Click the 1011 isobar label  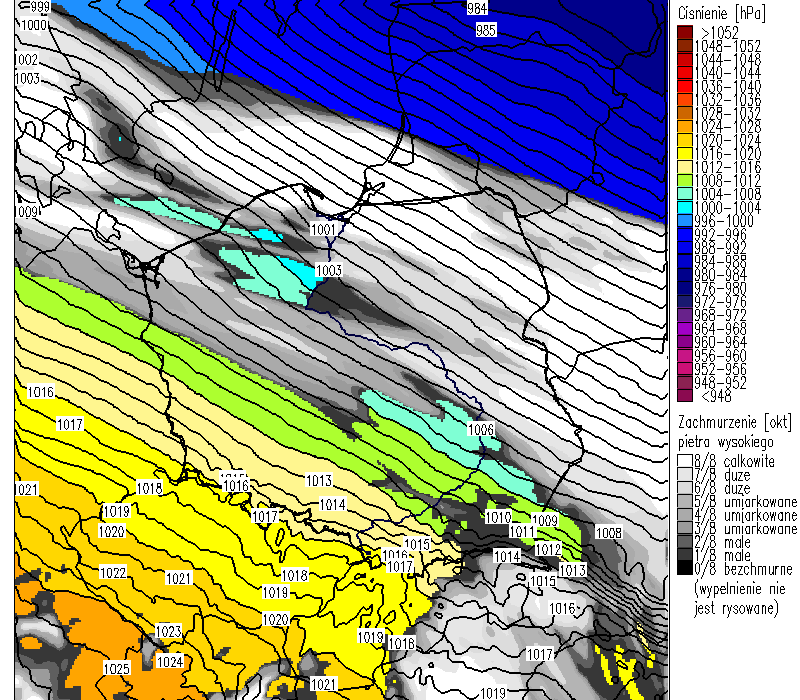point(522,531)
